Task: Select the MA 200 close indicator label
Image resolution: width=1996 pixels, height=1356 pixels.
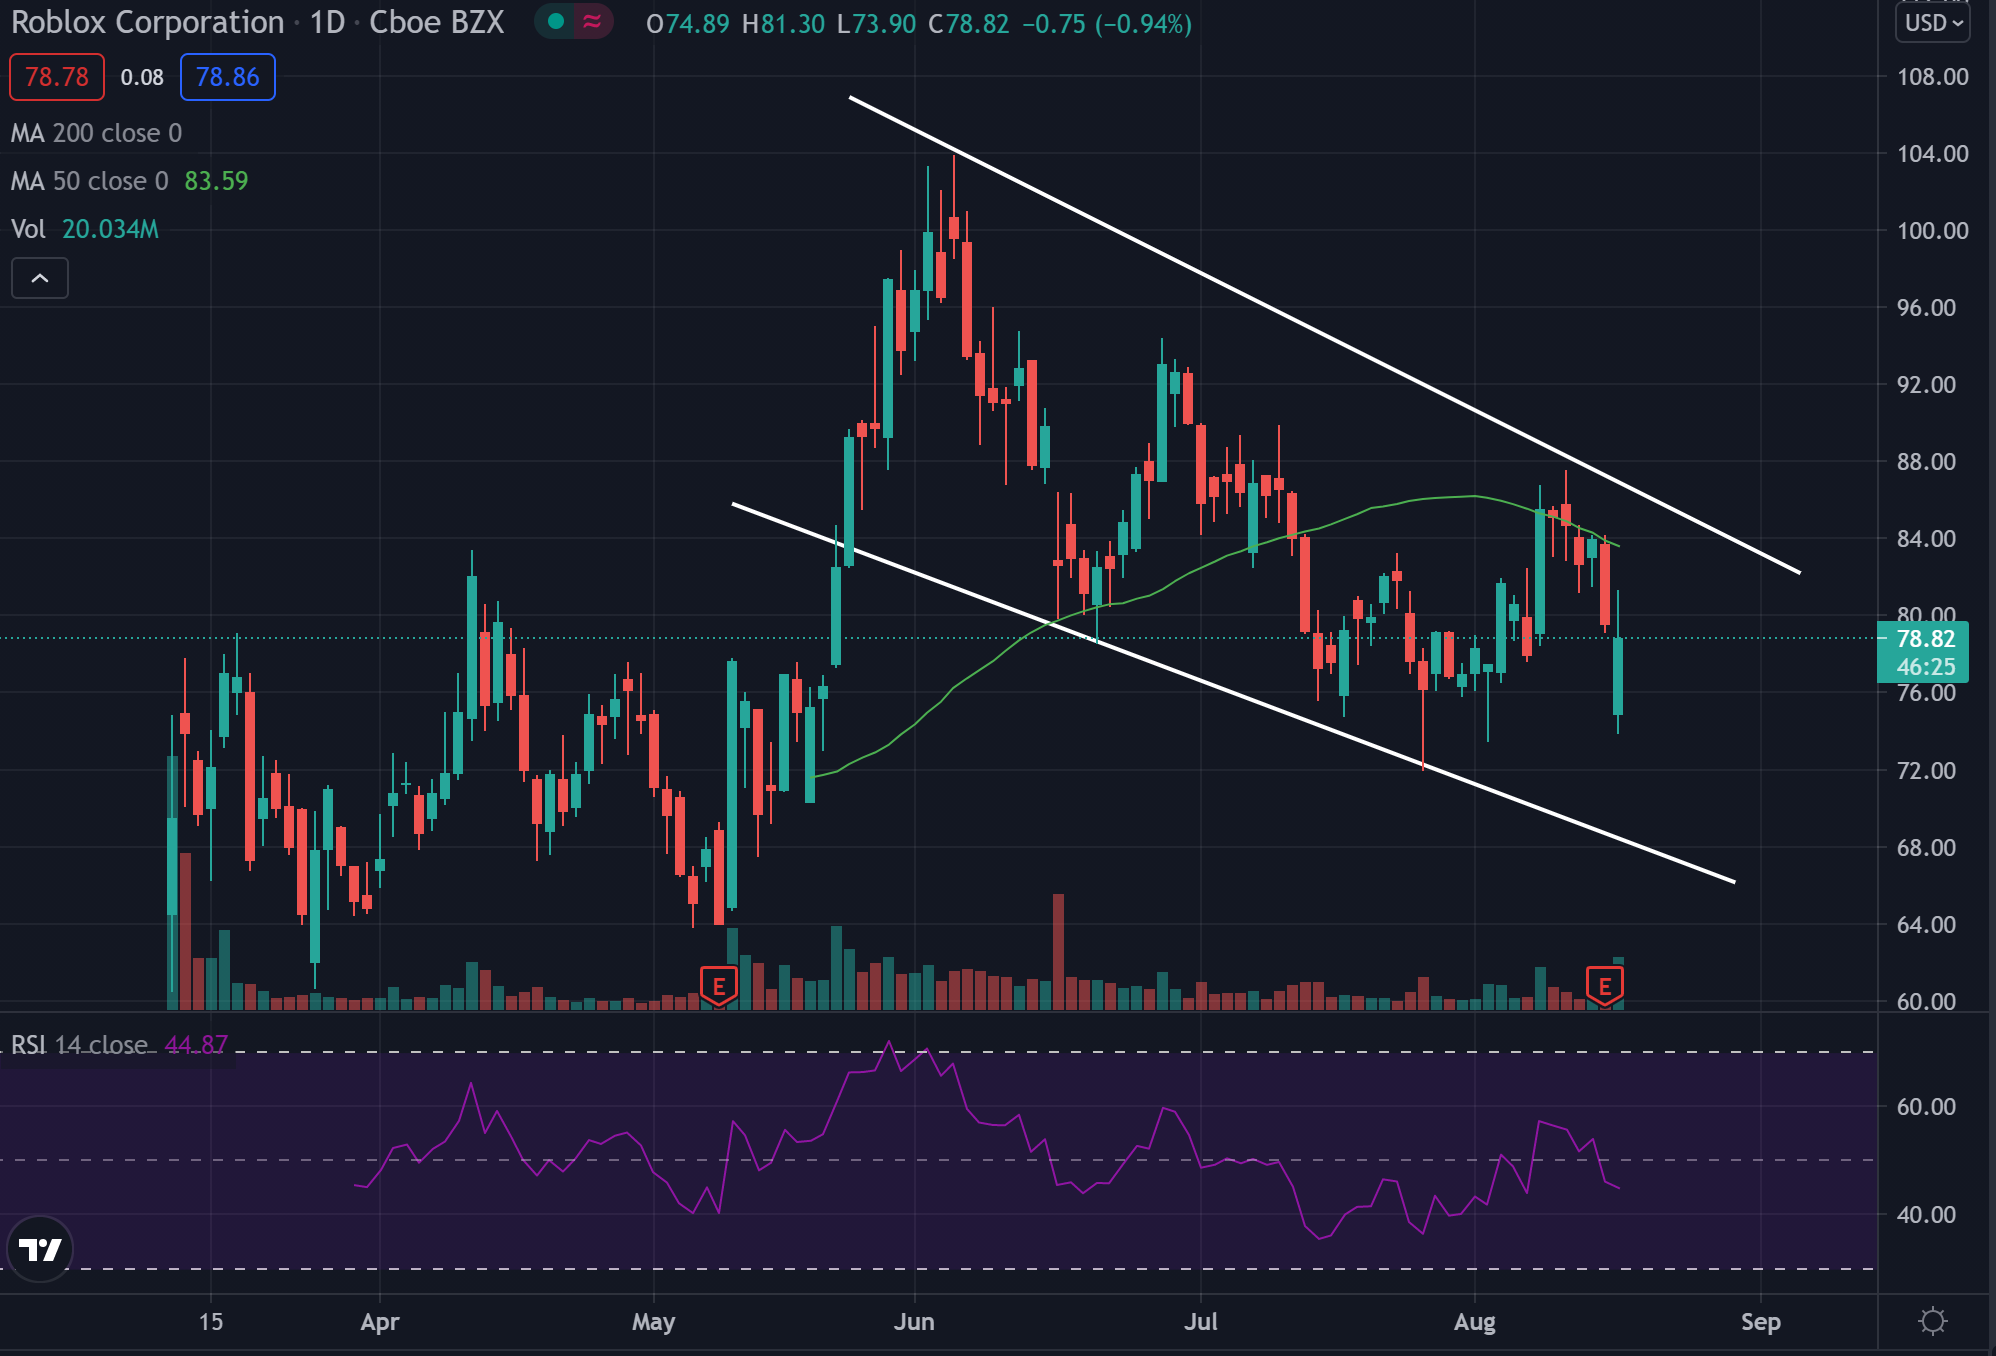Action: tap(96, 133)
